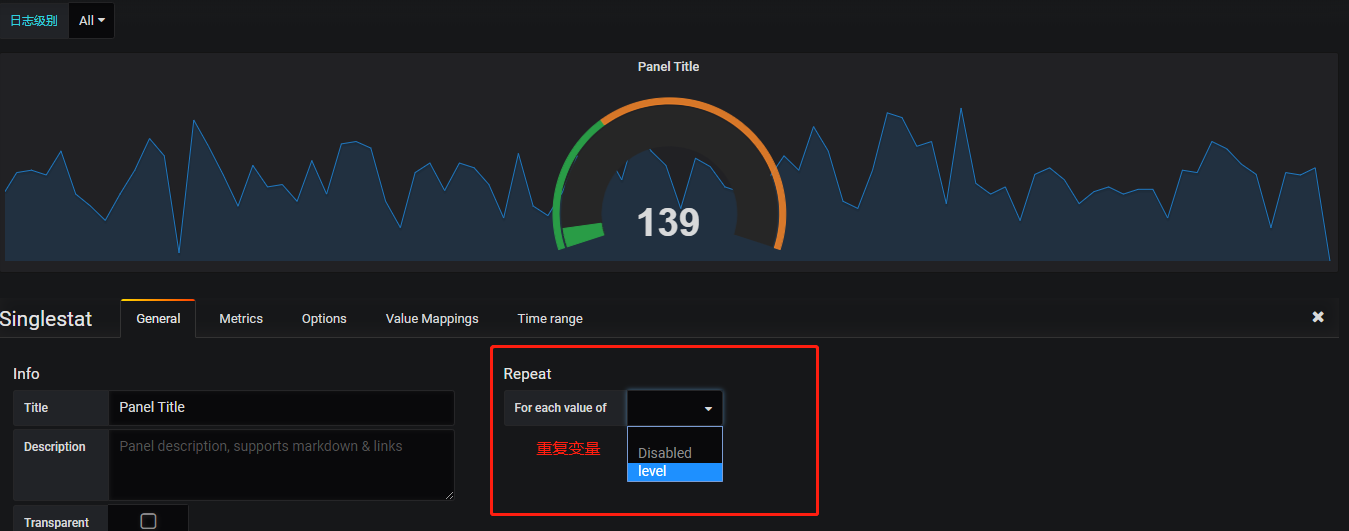Open the Value Mappings tab
The height and width of the screenshot is (531, 1349).
point(432,318)
